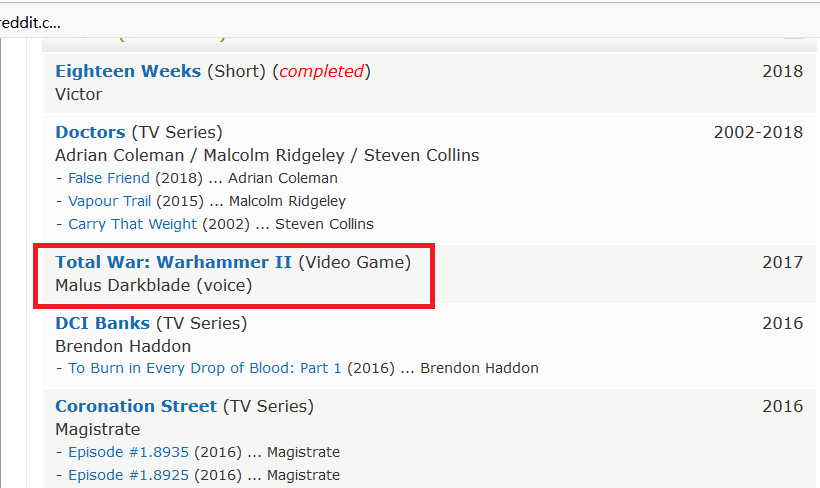Open the Total War: Warhammer II link
820x488 pixels.
click(x=174, y=262)
